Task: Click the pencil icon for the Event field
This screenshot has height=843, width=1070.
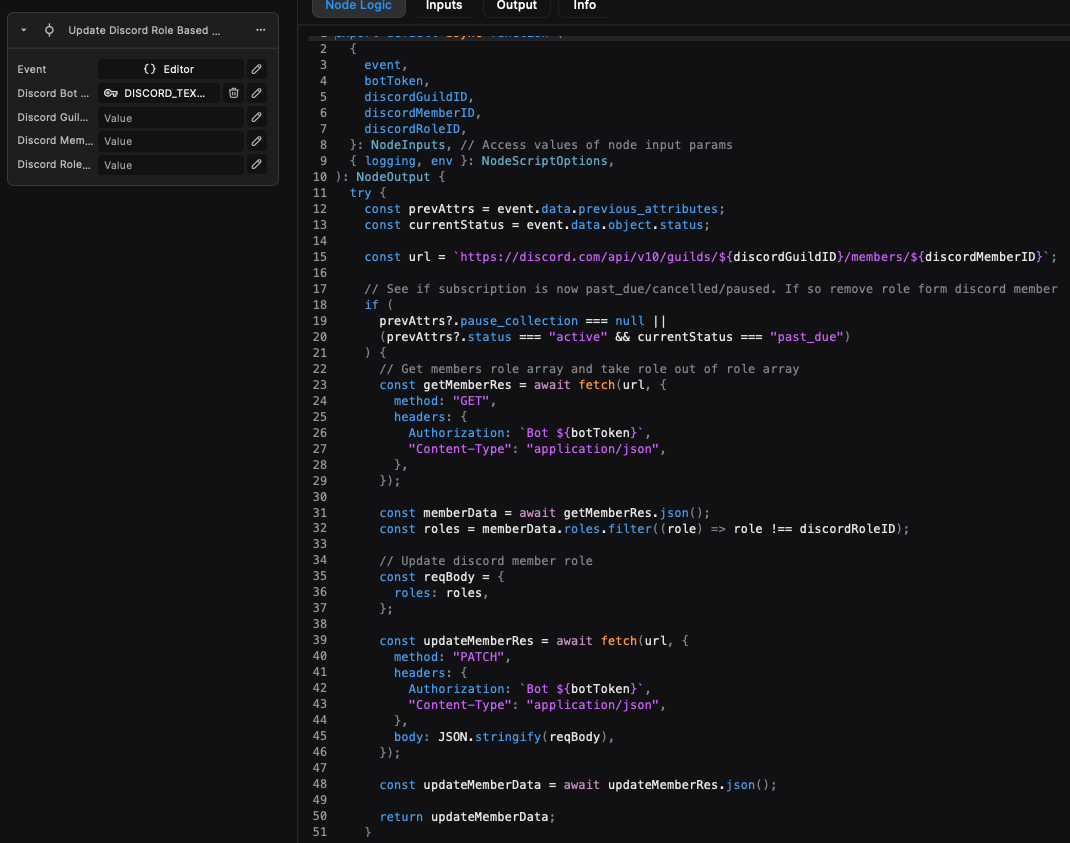Action: [257, 69]
